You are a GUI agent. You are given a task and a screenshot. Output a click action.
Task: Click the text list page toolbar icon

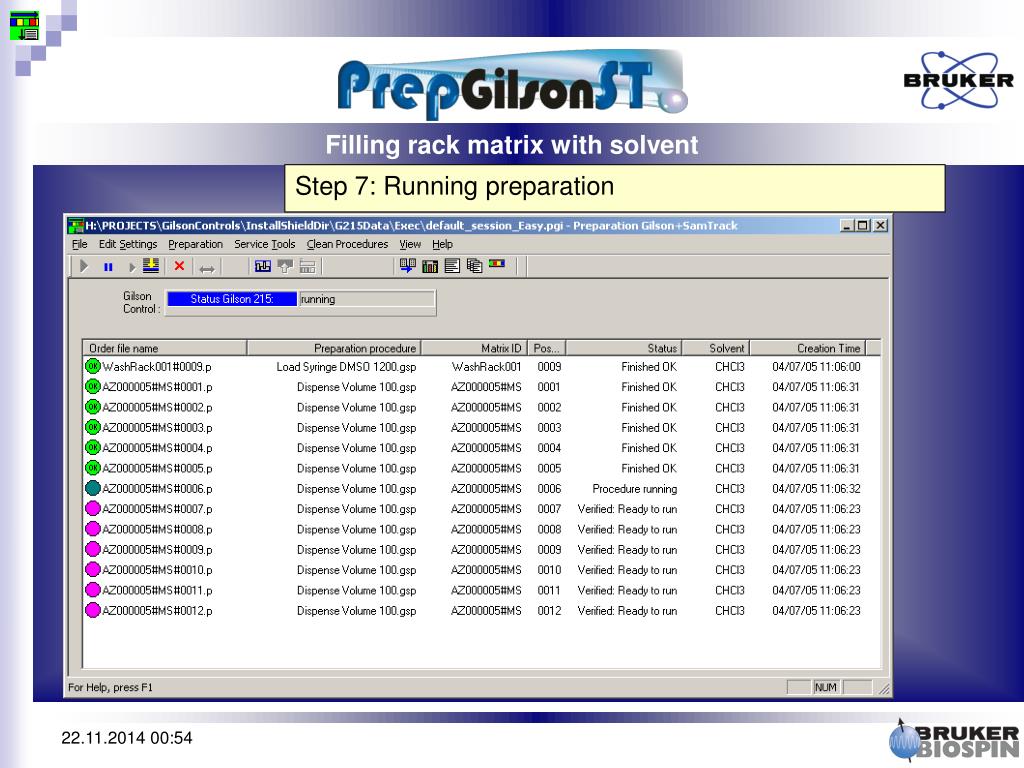pyautogui.click(x=452, y=266)
